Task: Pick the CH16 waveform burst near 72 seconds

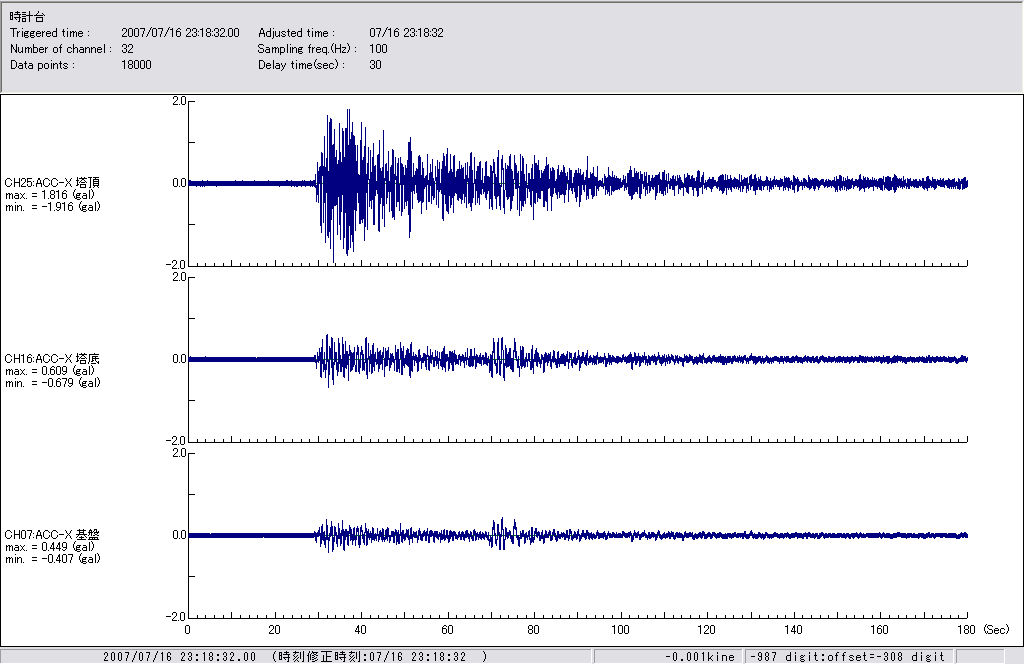Action: tap(500, 358)
